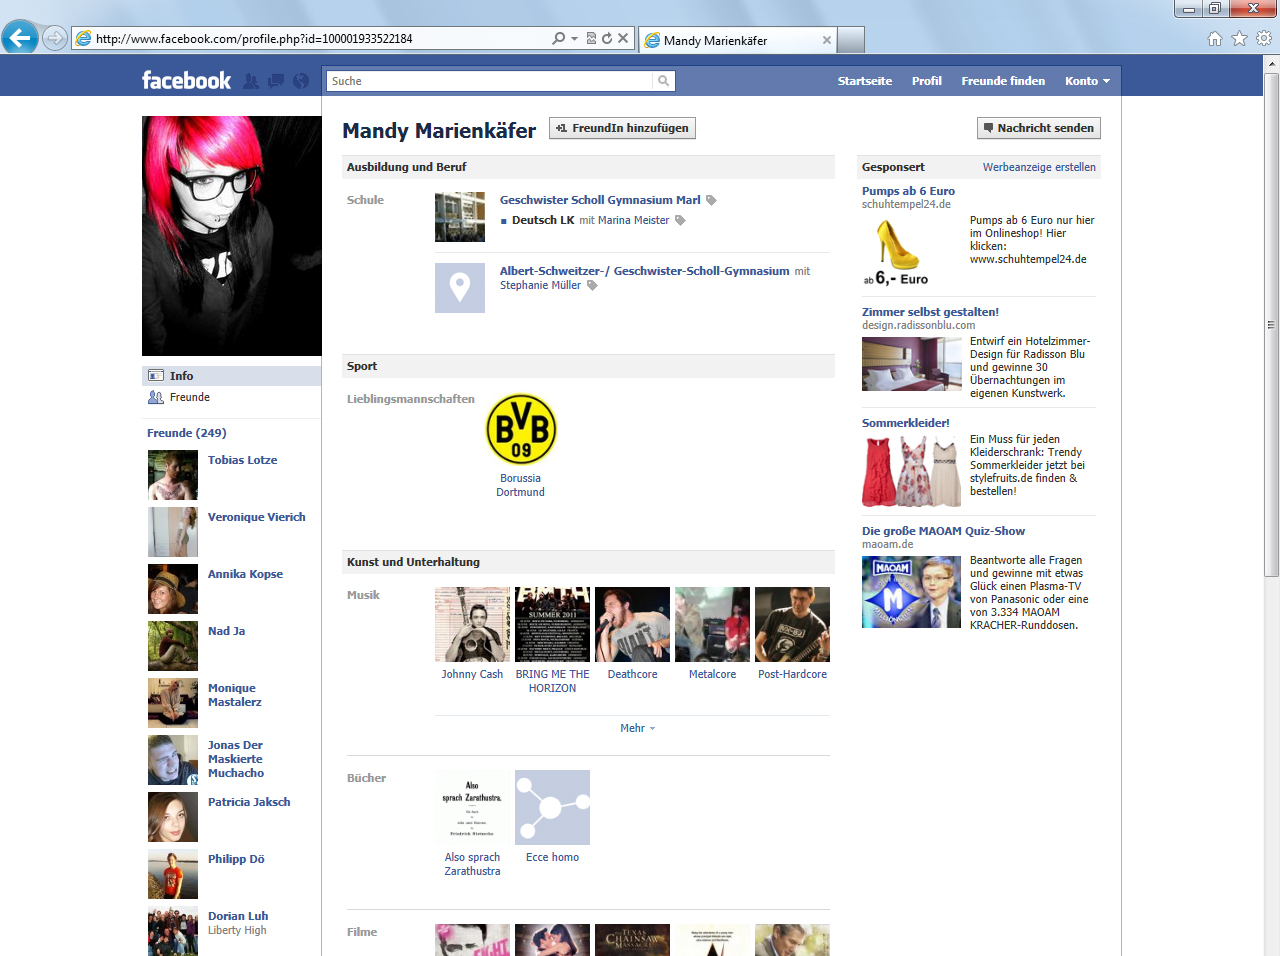Expand Mehr under music list
Viewport: 1280px width, 956px height.
[x=637, y=728]
